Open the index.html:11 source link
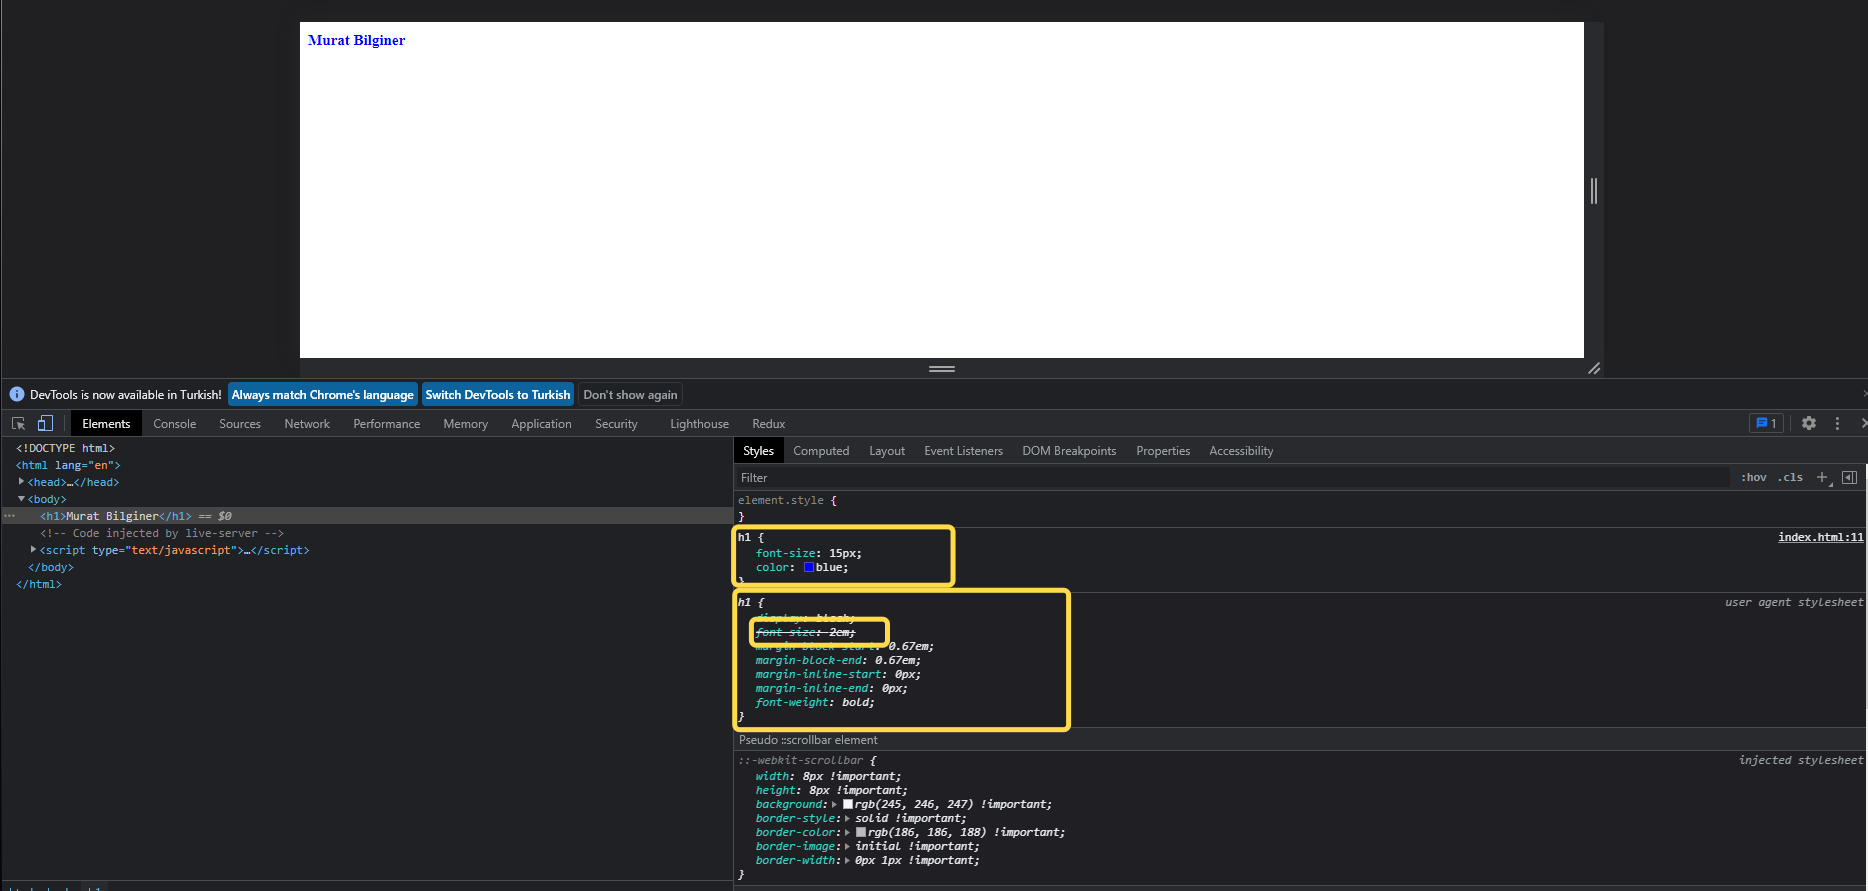The height and width of the screenshot is (891, 1868). coord(1820,538)
